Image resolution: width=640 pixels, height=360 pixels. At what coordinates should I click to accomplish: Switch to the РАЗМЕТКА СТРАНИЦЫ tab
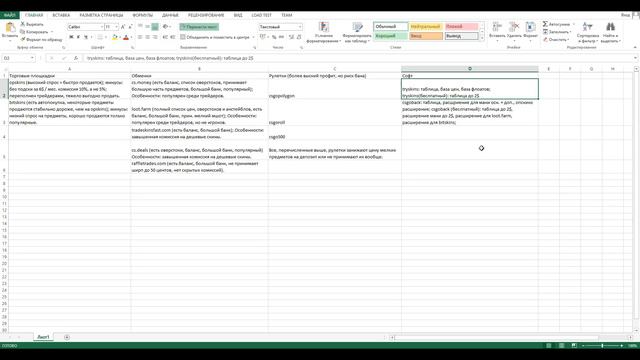(x=101, y=15)
